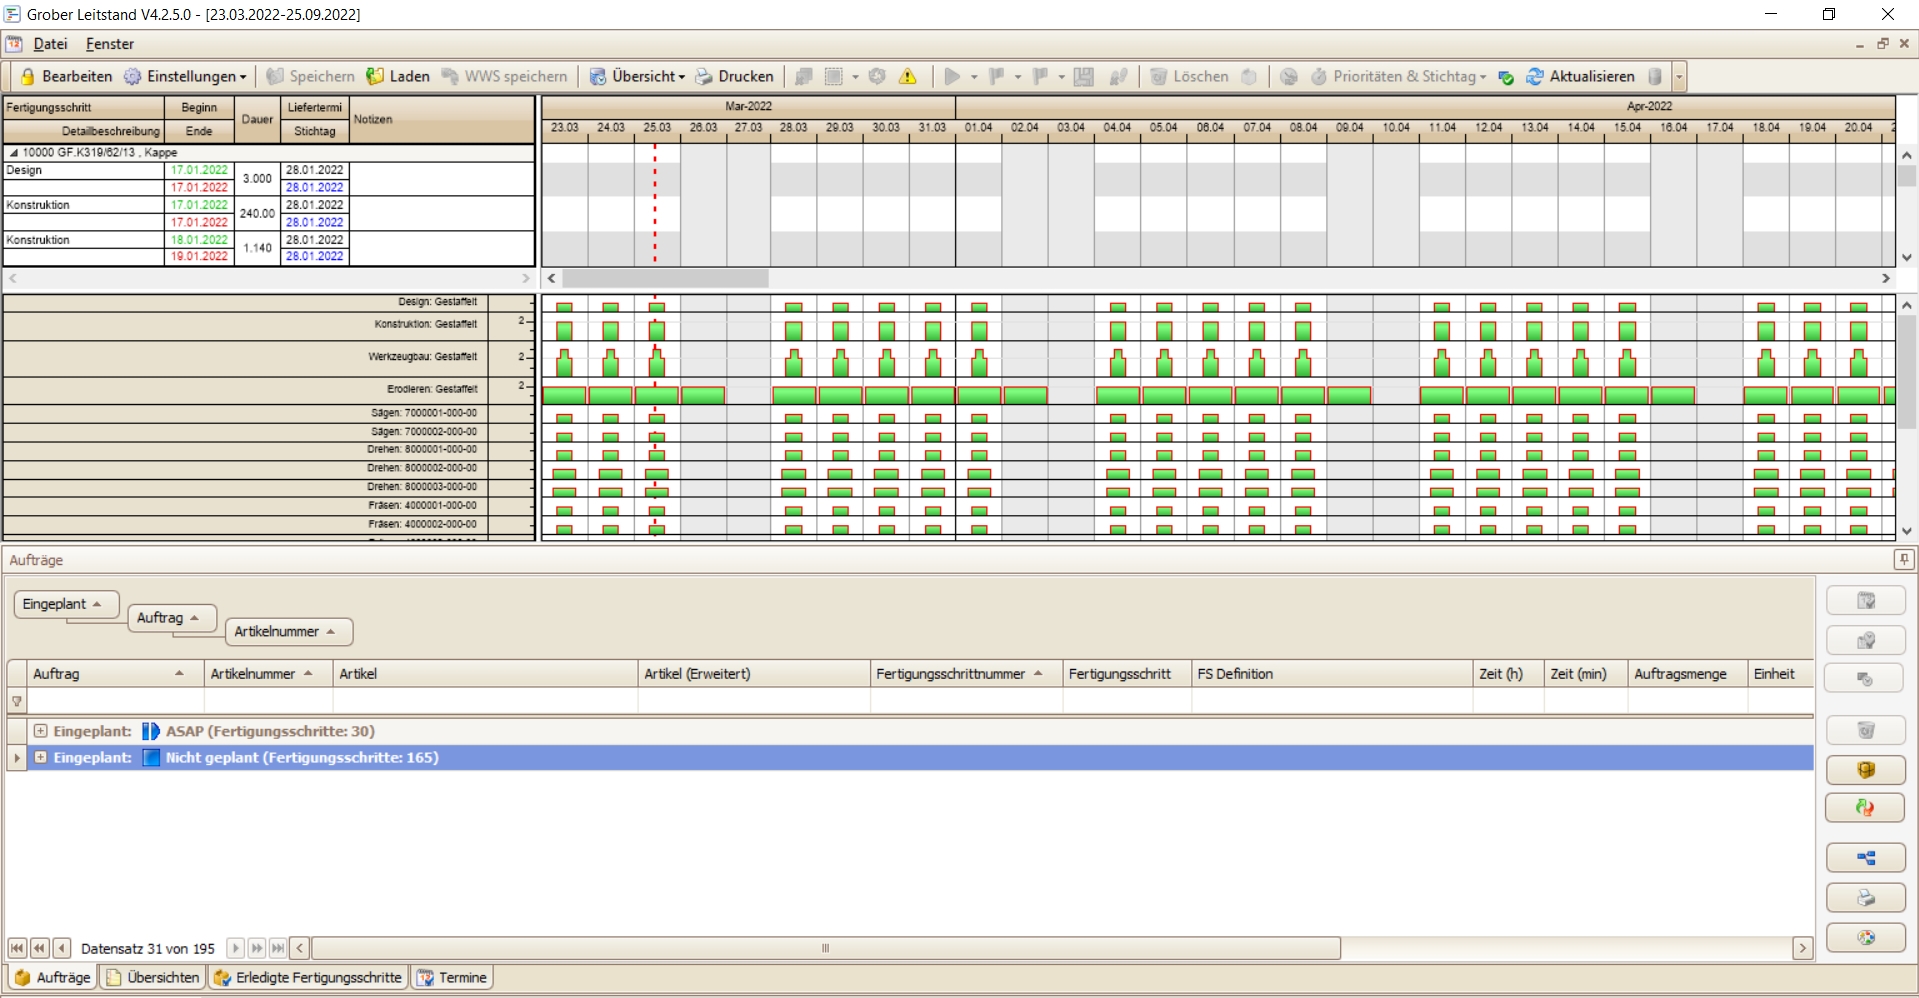Open the Datei menu
This screenshot has height=998, width=1919.
(50, 44)
